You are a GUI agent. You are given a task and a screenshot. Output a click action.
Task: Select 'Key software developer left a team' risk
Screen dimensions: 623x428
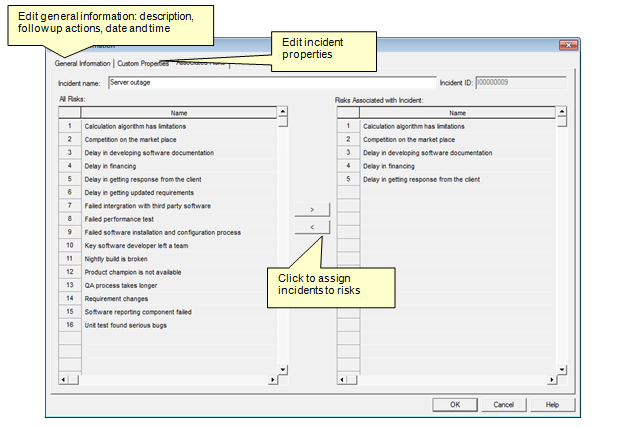[x=179, y=246]
